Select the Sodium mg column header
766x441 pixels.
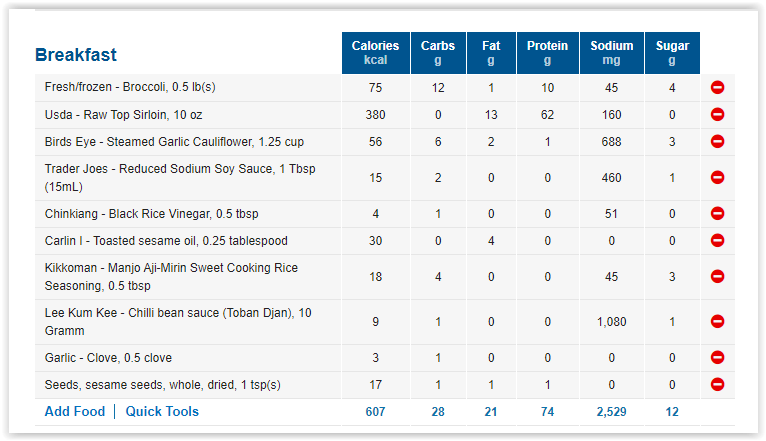pyautogui.click(x=612, y=53)
